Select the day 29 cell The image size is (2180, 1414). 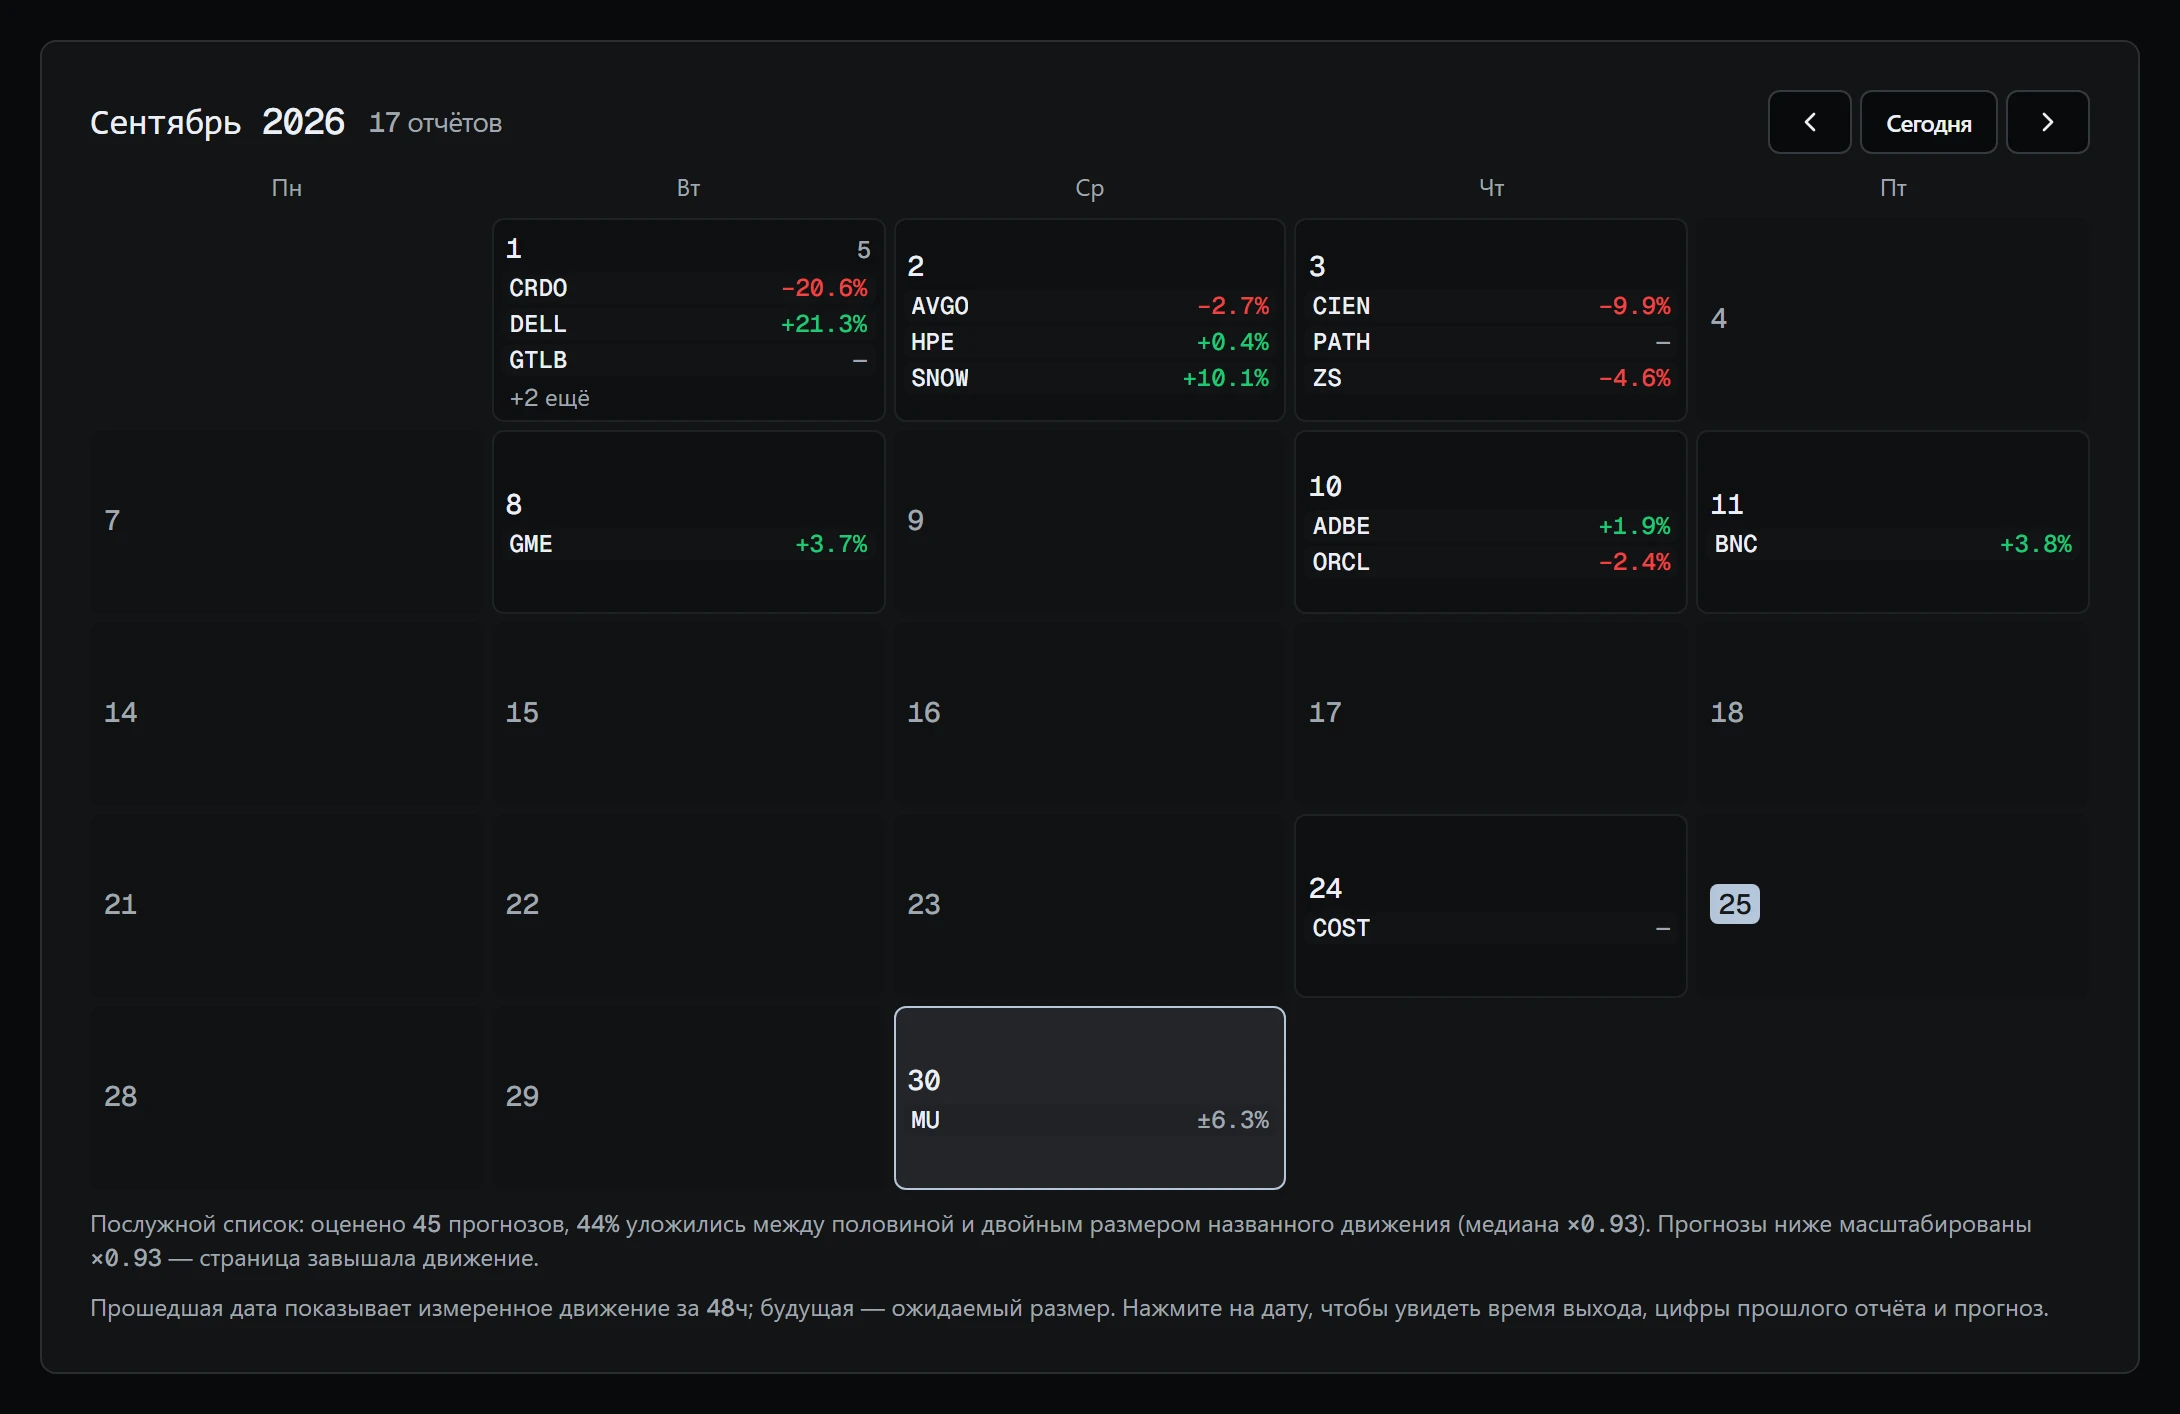pyautogui.click(x=688, y=1098)
